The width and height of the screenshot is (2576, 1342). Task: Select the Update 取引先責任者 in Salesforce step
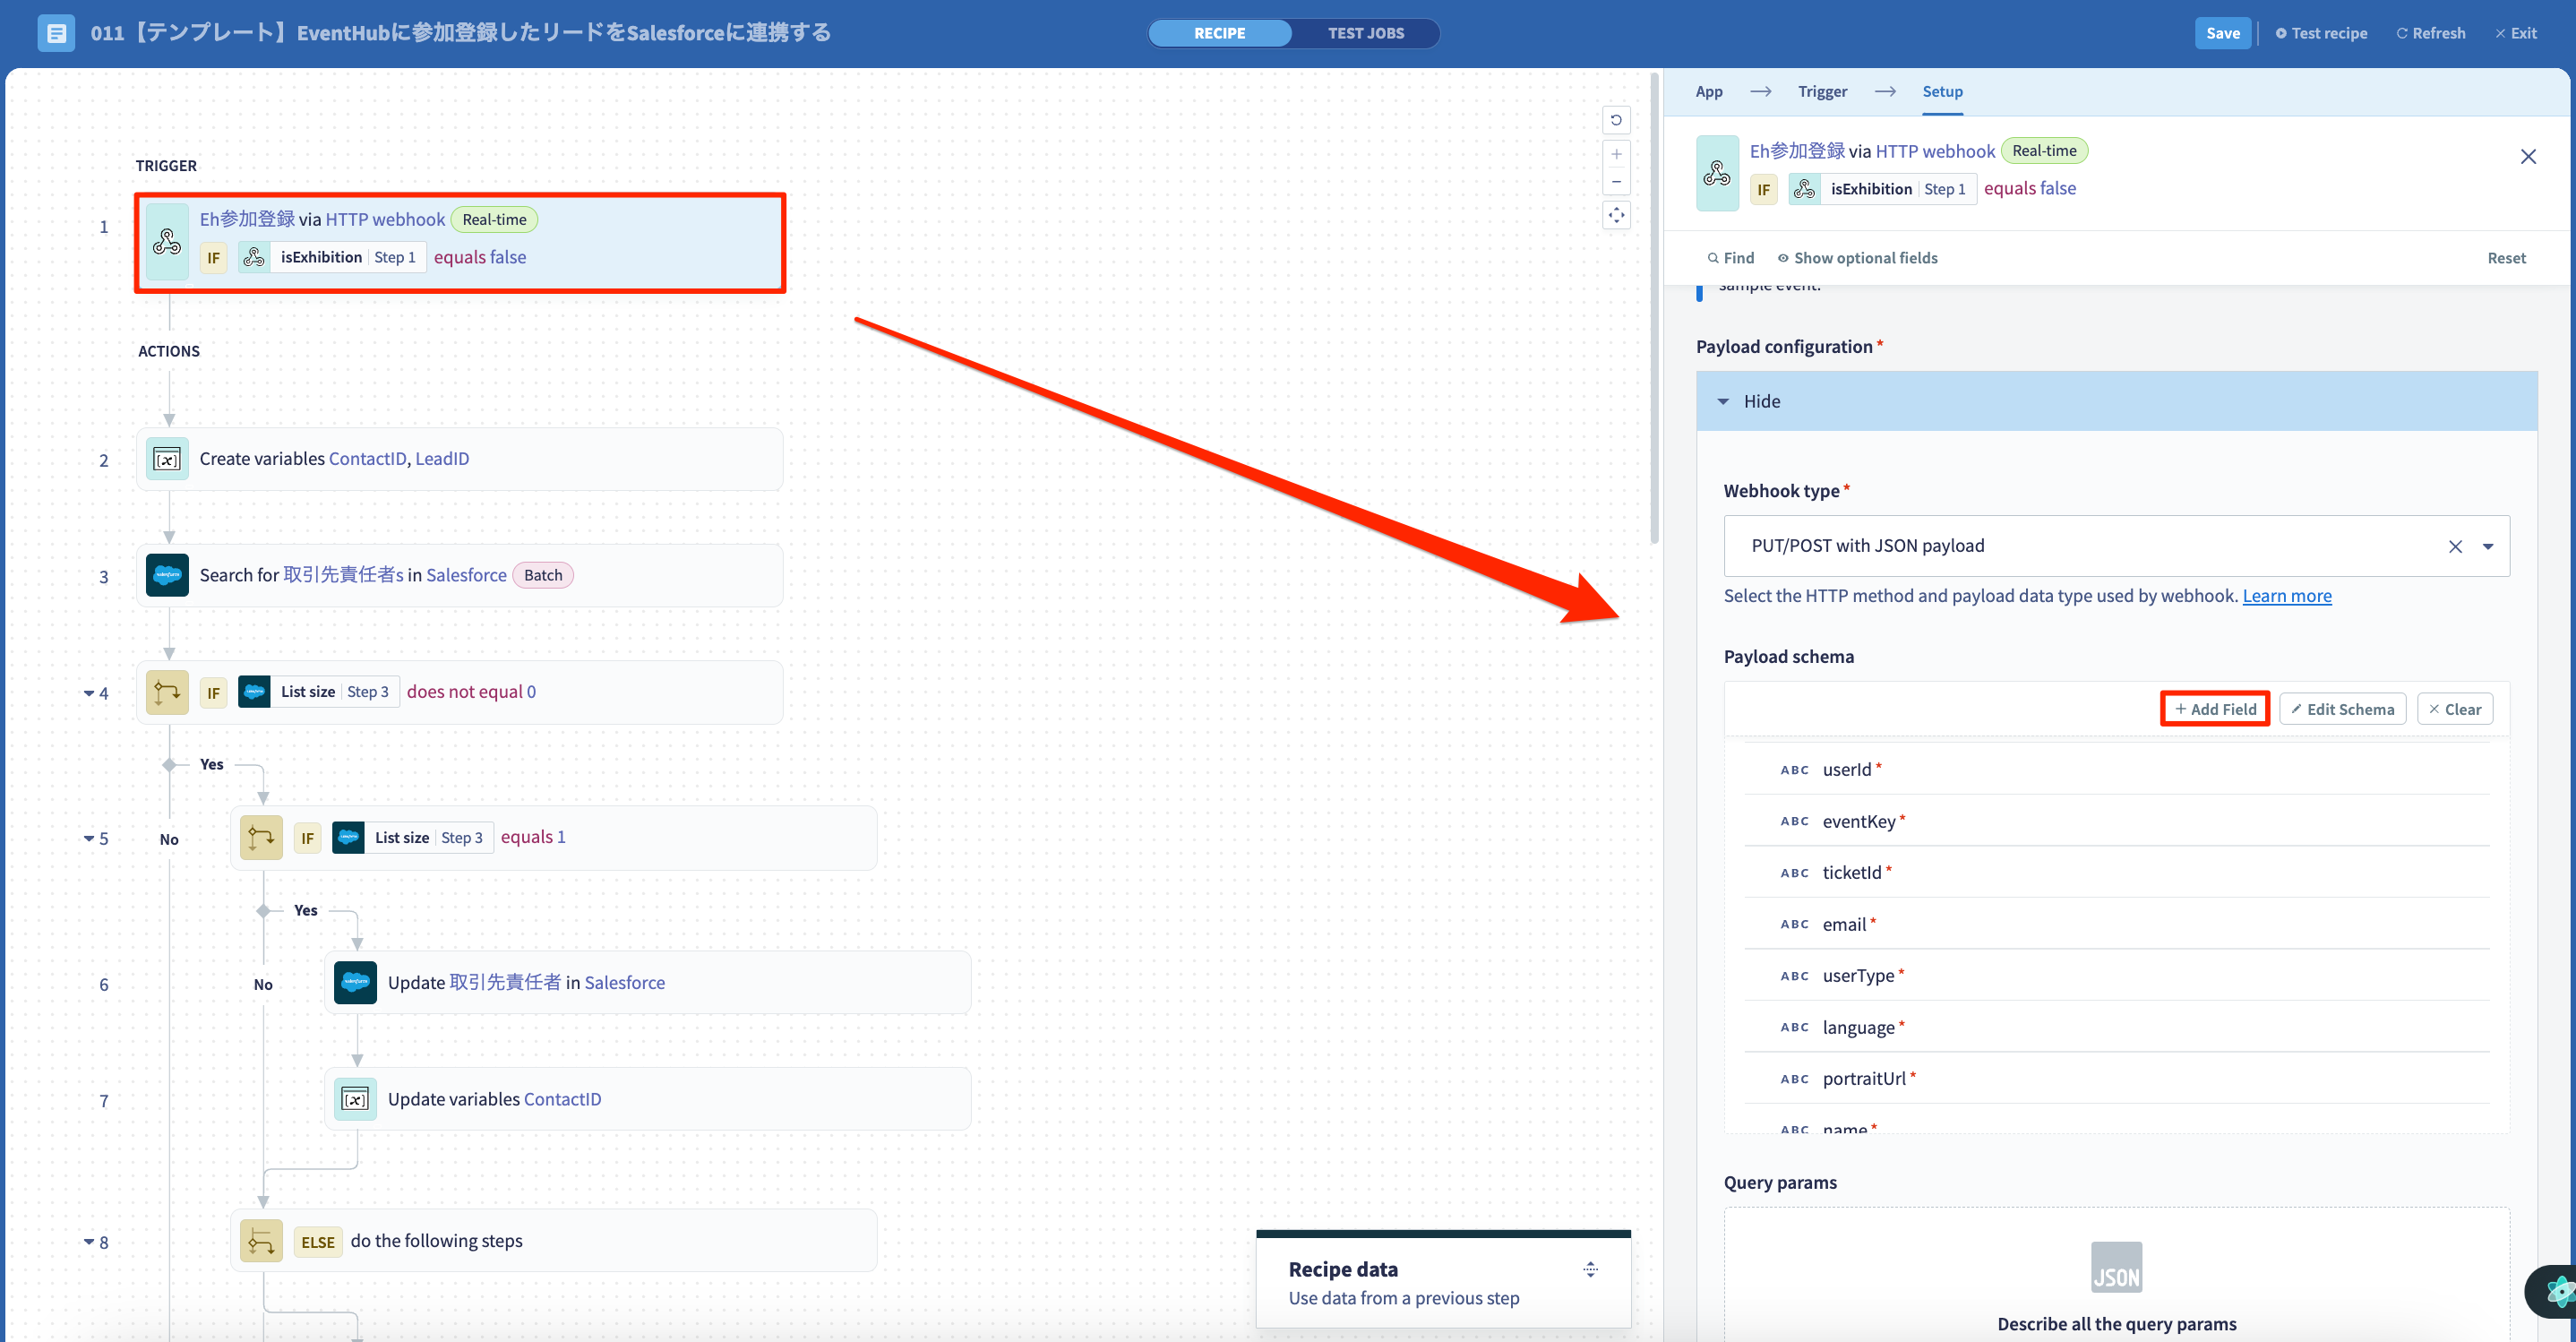[647, 983]
